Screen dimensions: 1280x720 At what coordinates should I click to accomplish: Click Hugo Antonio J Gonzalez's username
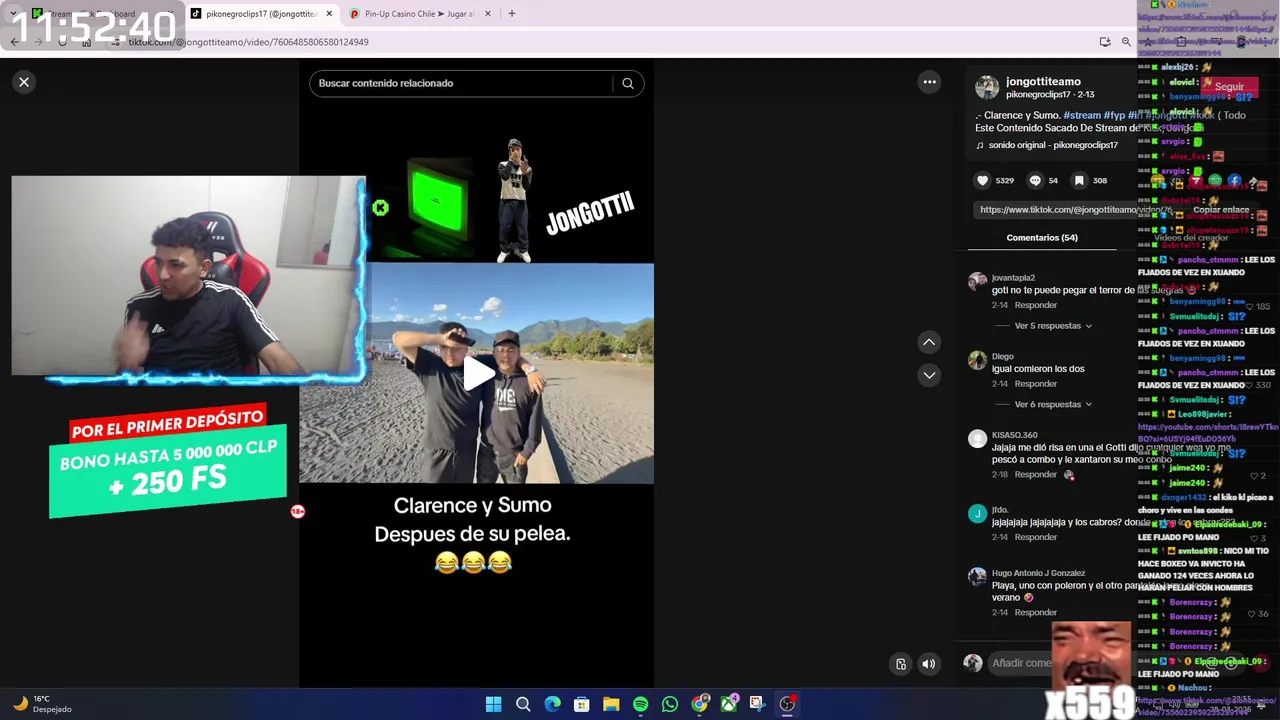point(1038,573)
